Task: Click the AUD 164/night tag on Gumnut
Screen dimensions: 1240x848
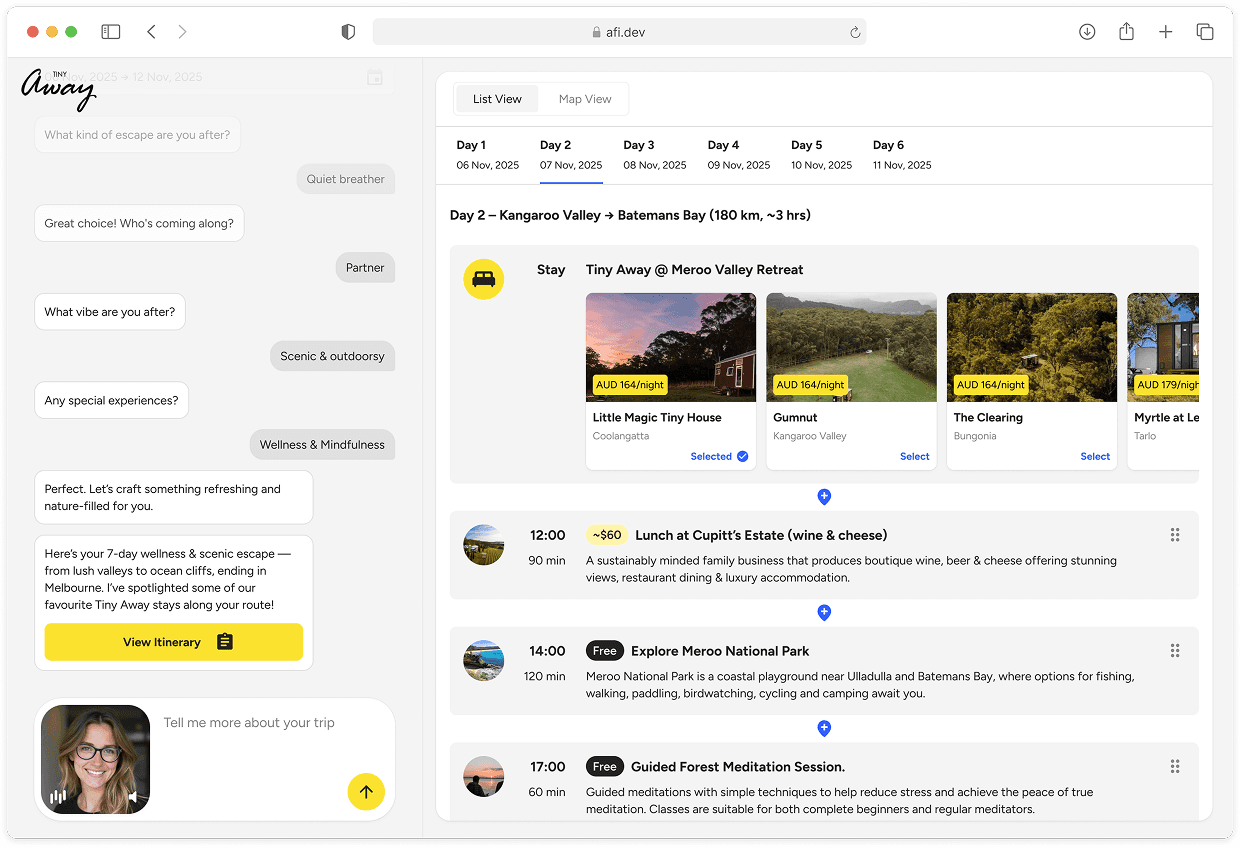Action: point(810,384)
